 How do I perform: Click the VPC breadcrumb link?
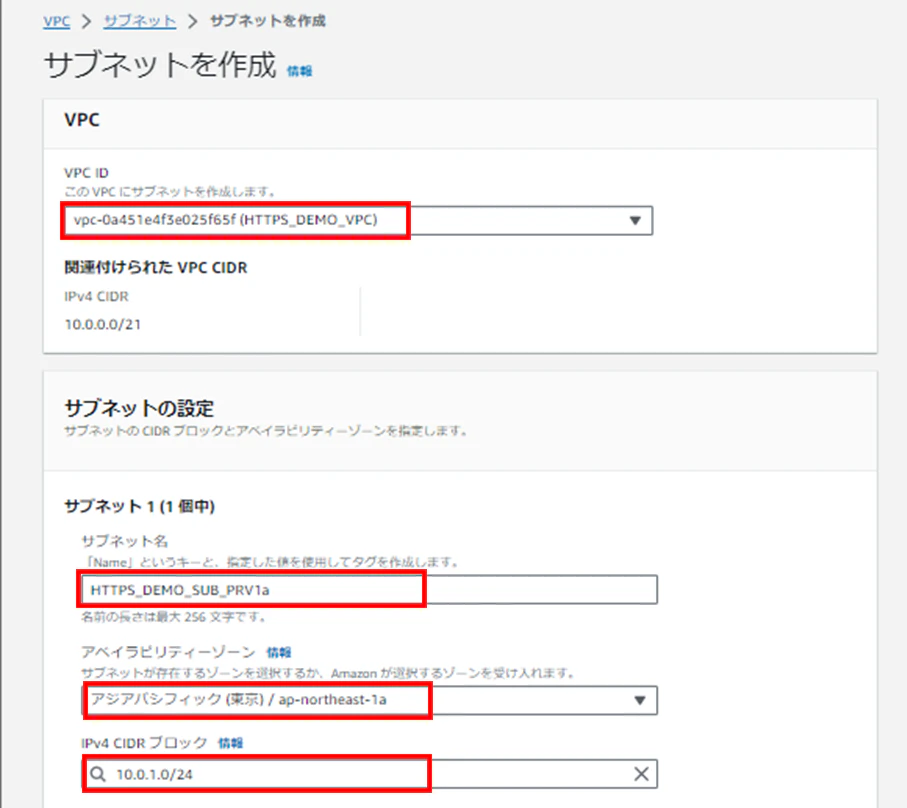[56, 21]
